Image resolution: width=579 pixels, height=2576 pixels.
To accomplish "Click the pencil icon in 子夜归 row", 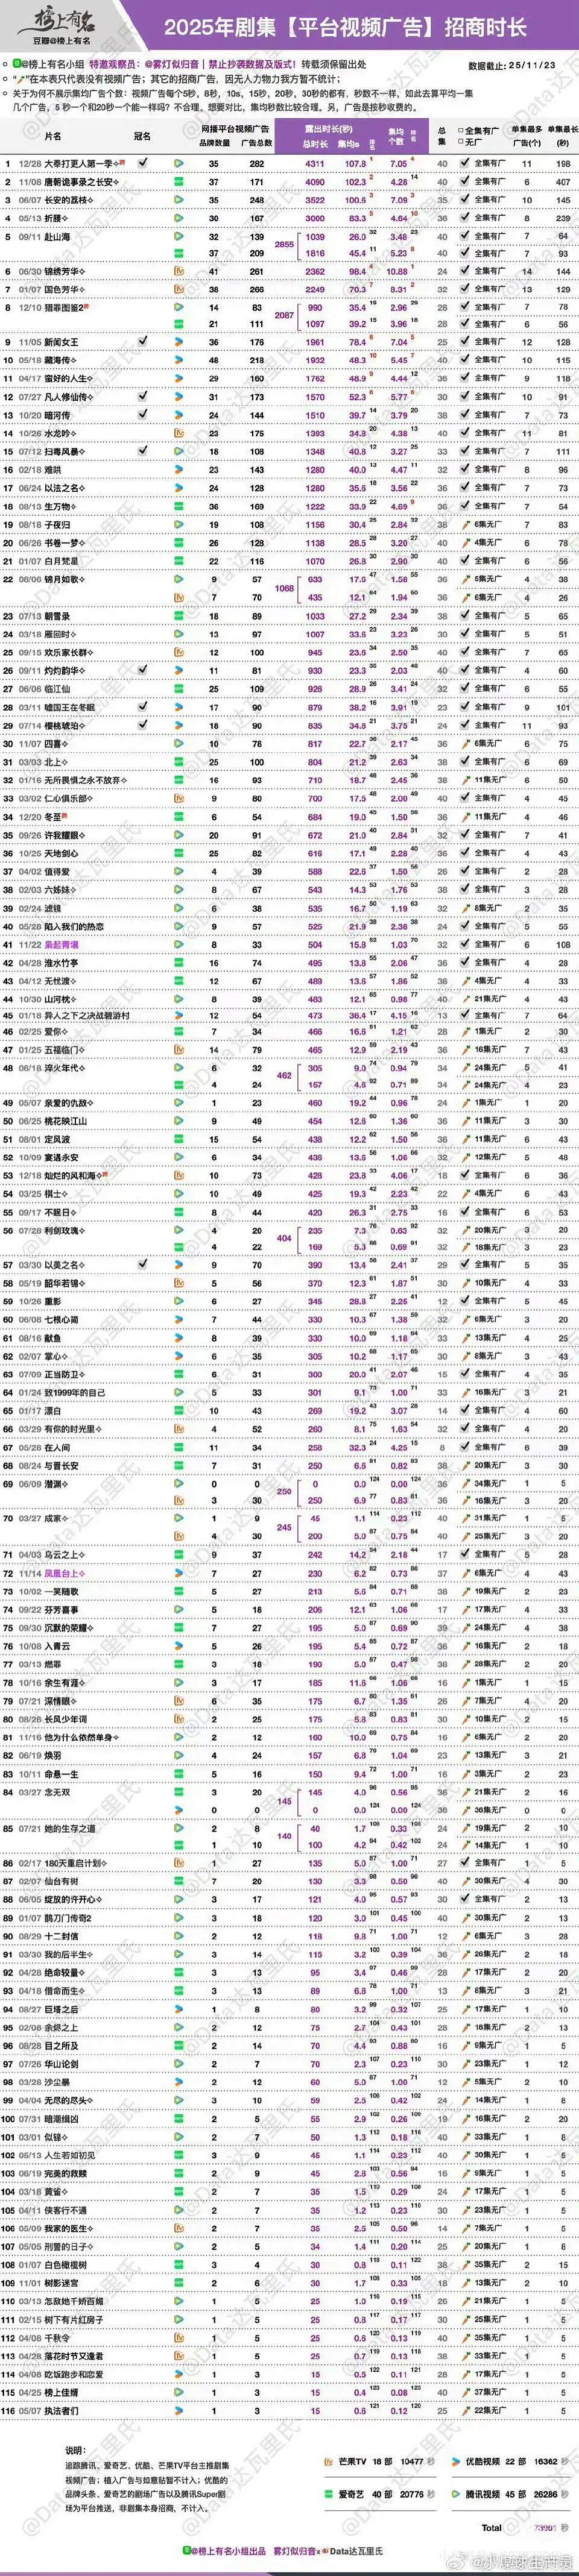I will tap(465, 524).
